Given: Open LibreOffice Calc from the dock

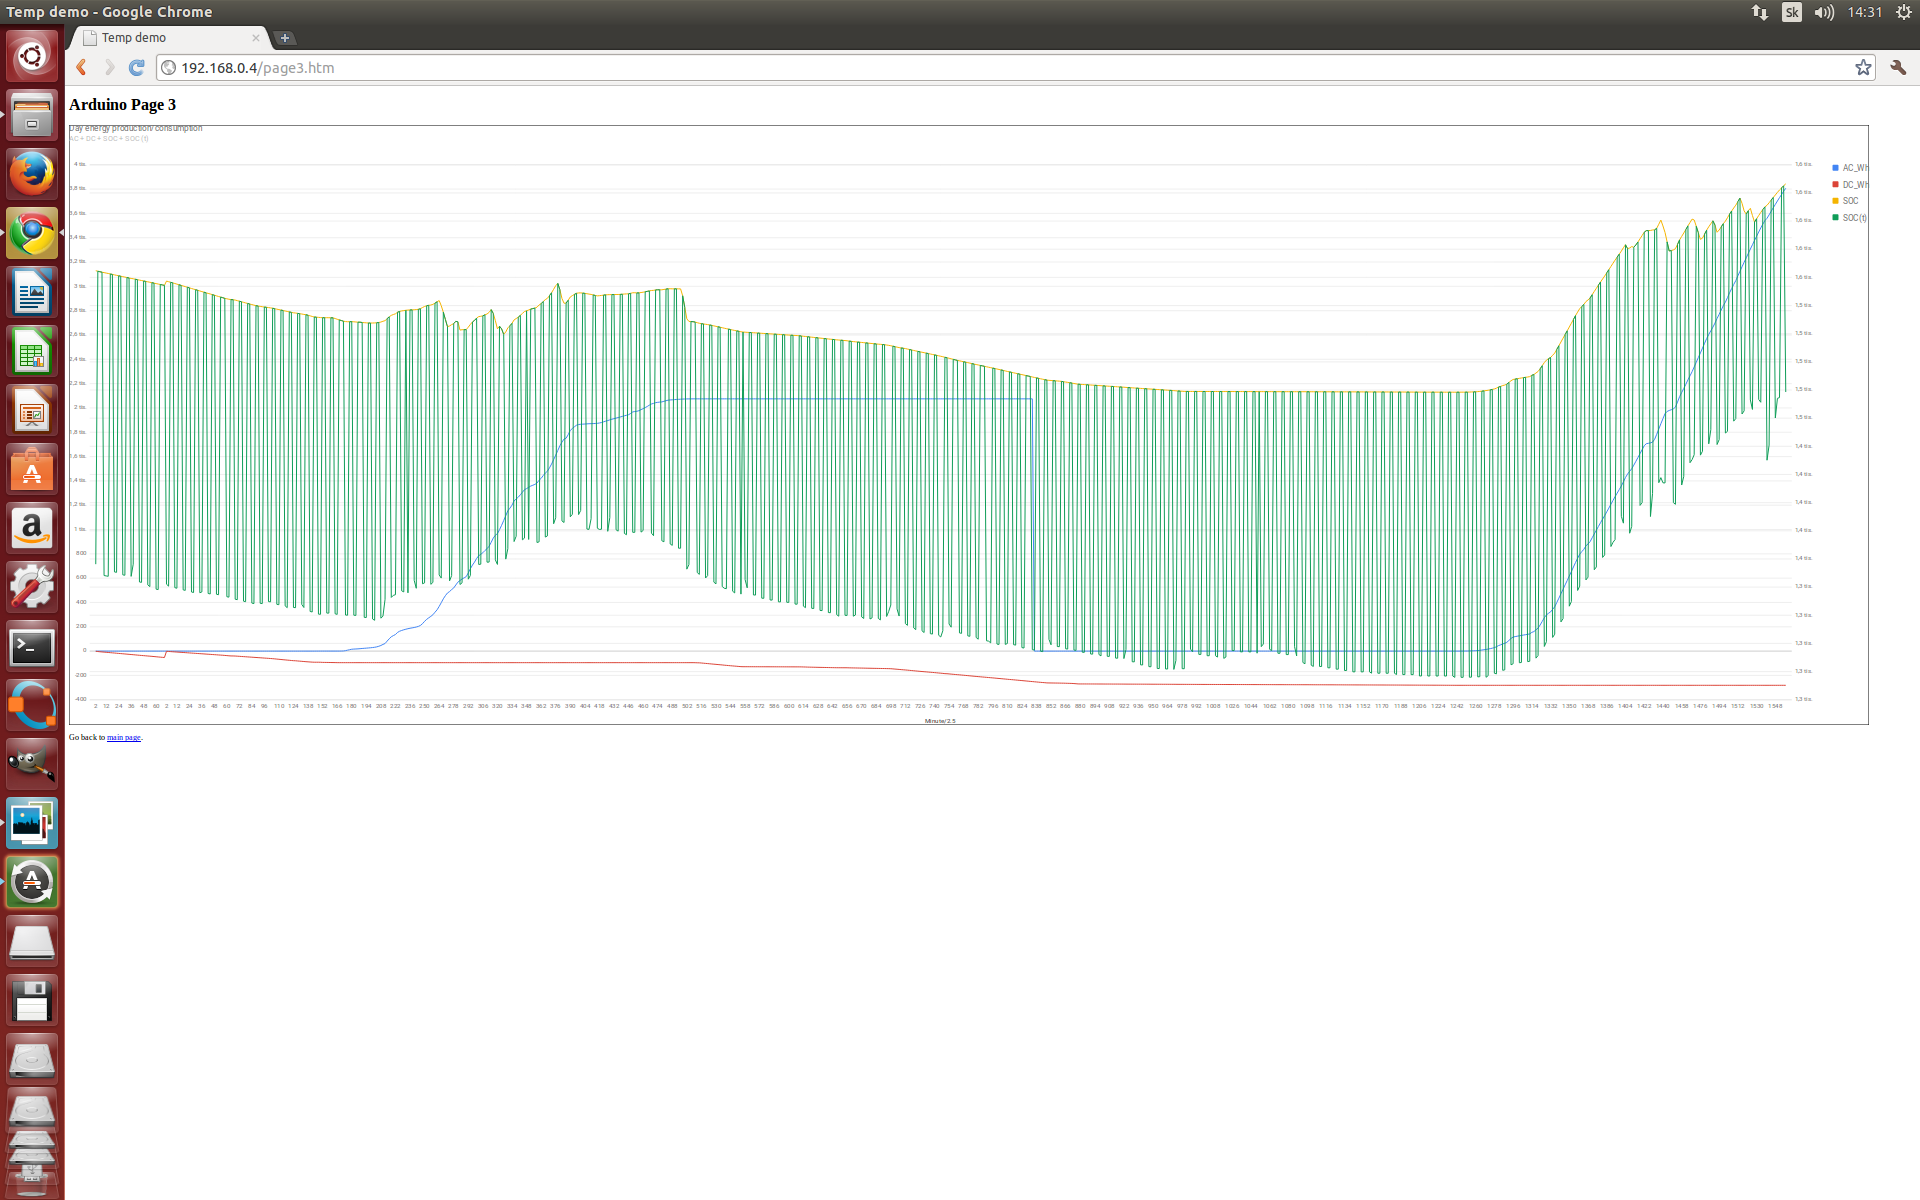Looking at the screenshot, I should [32, 352].
